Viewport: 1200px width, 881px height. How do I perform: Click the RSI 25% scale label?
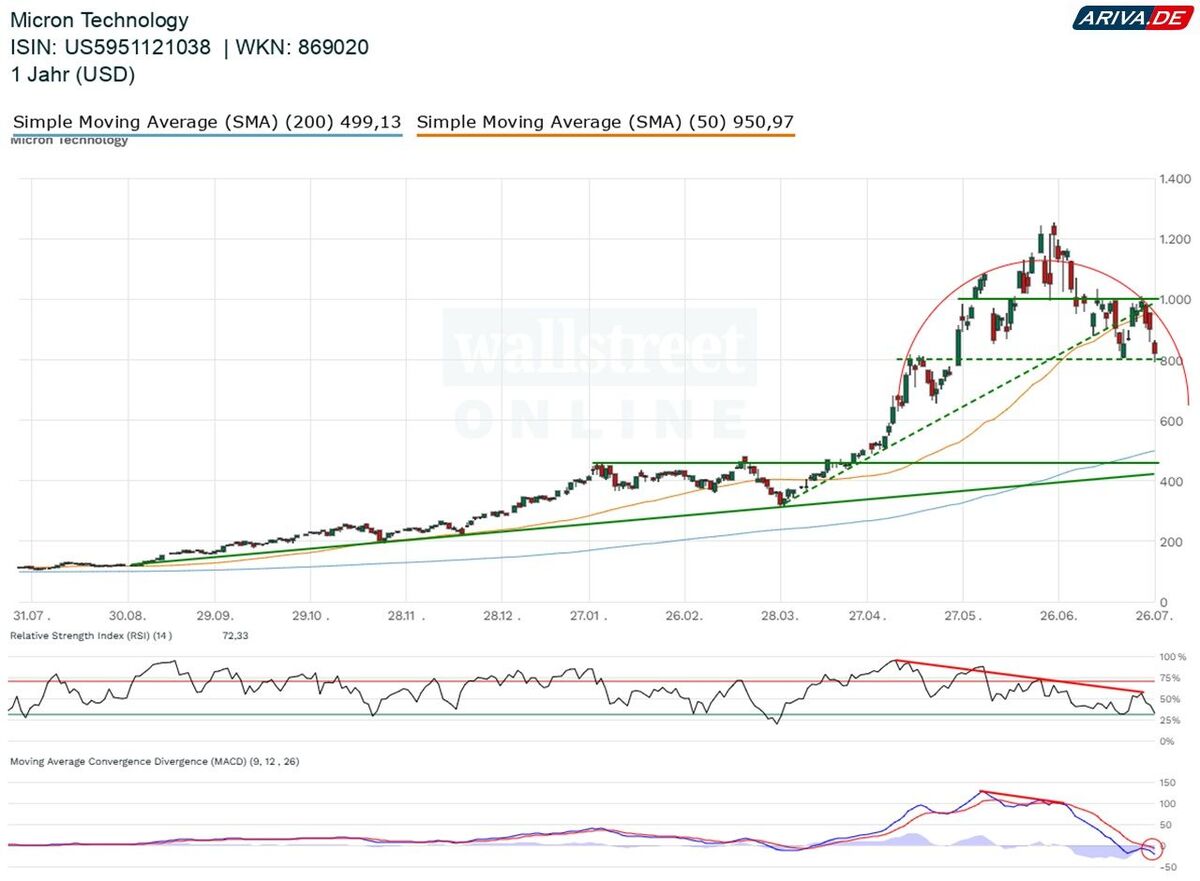point(1170,720)
